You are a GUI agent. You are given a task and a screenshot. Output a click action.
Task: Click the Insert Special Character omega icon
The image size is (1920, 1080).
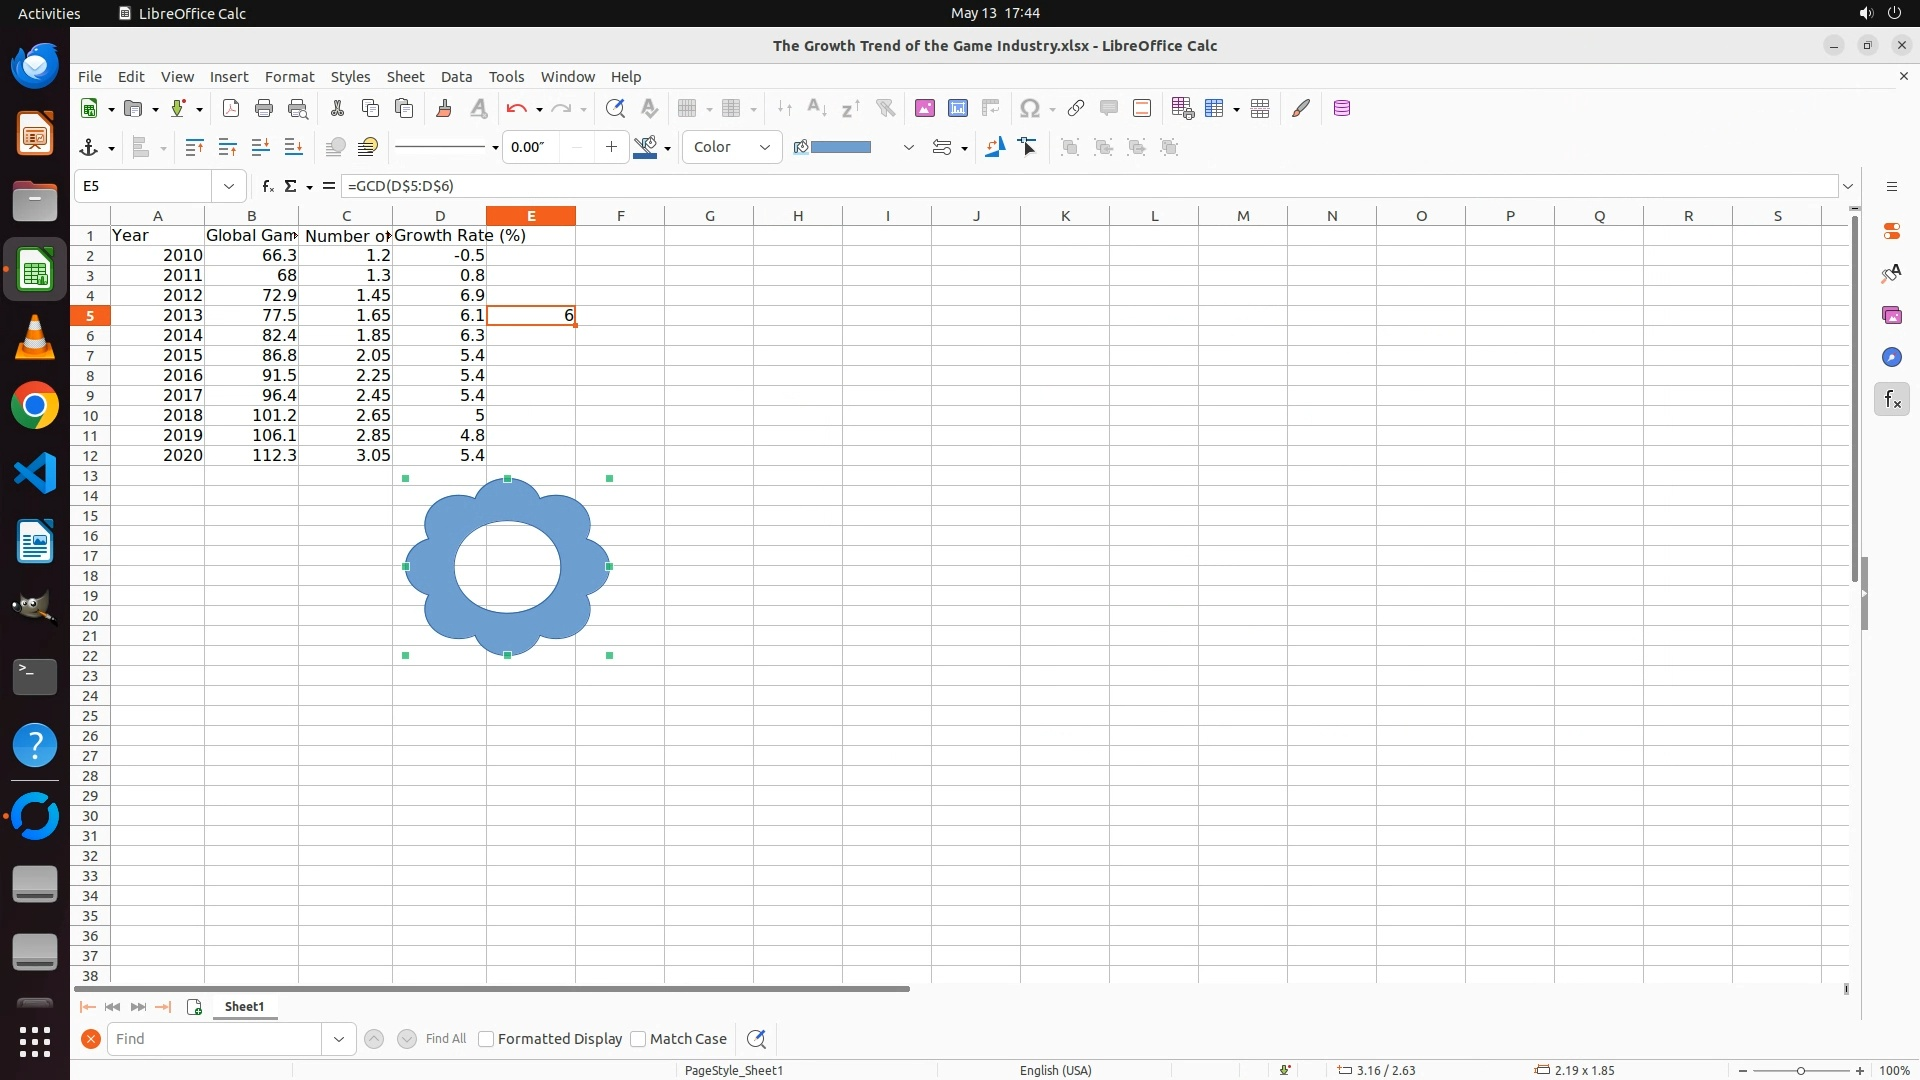coord(1029,109)
